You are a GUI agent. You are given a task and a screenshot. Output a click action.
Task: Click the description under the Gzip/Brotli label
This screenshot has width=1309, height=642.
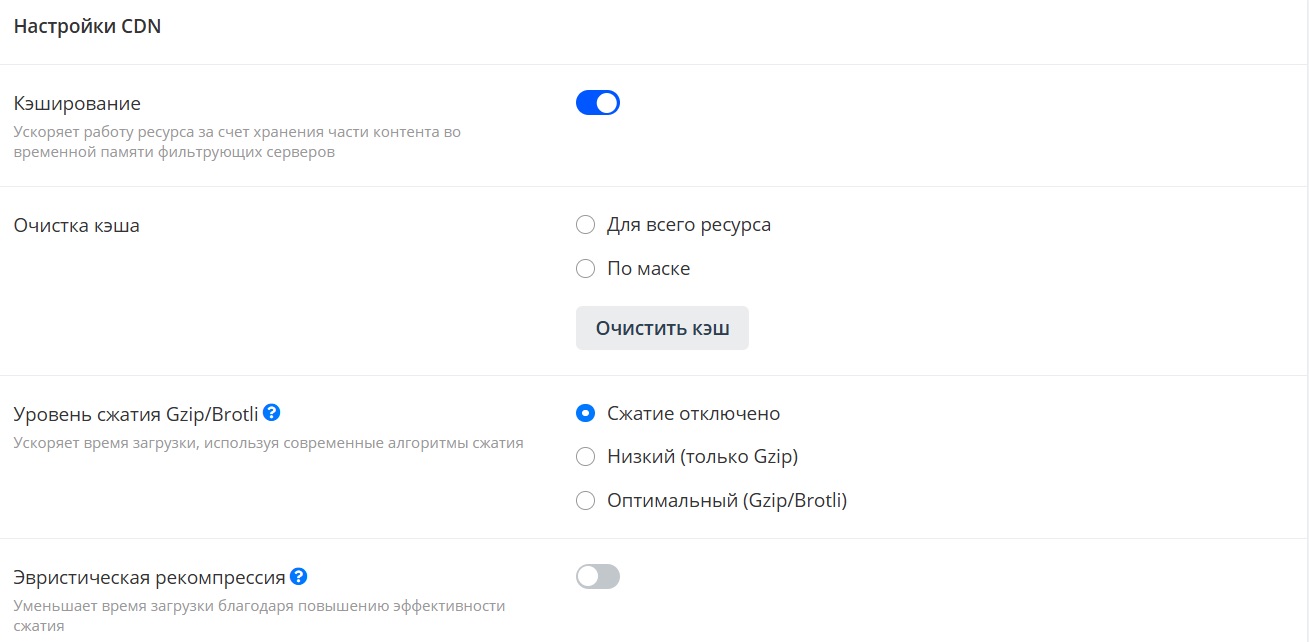coord(268,442)
